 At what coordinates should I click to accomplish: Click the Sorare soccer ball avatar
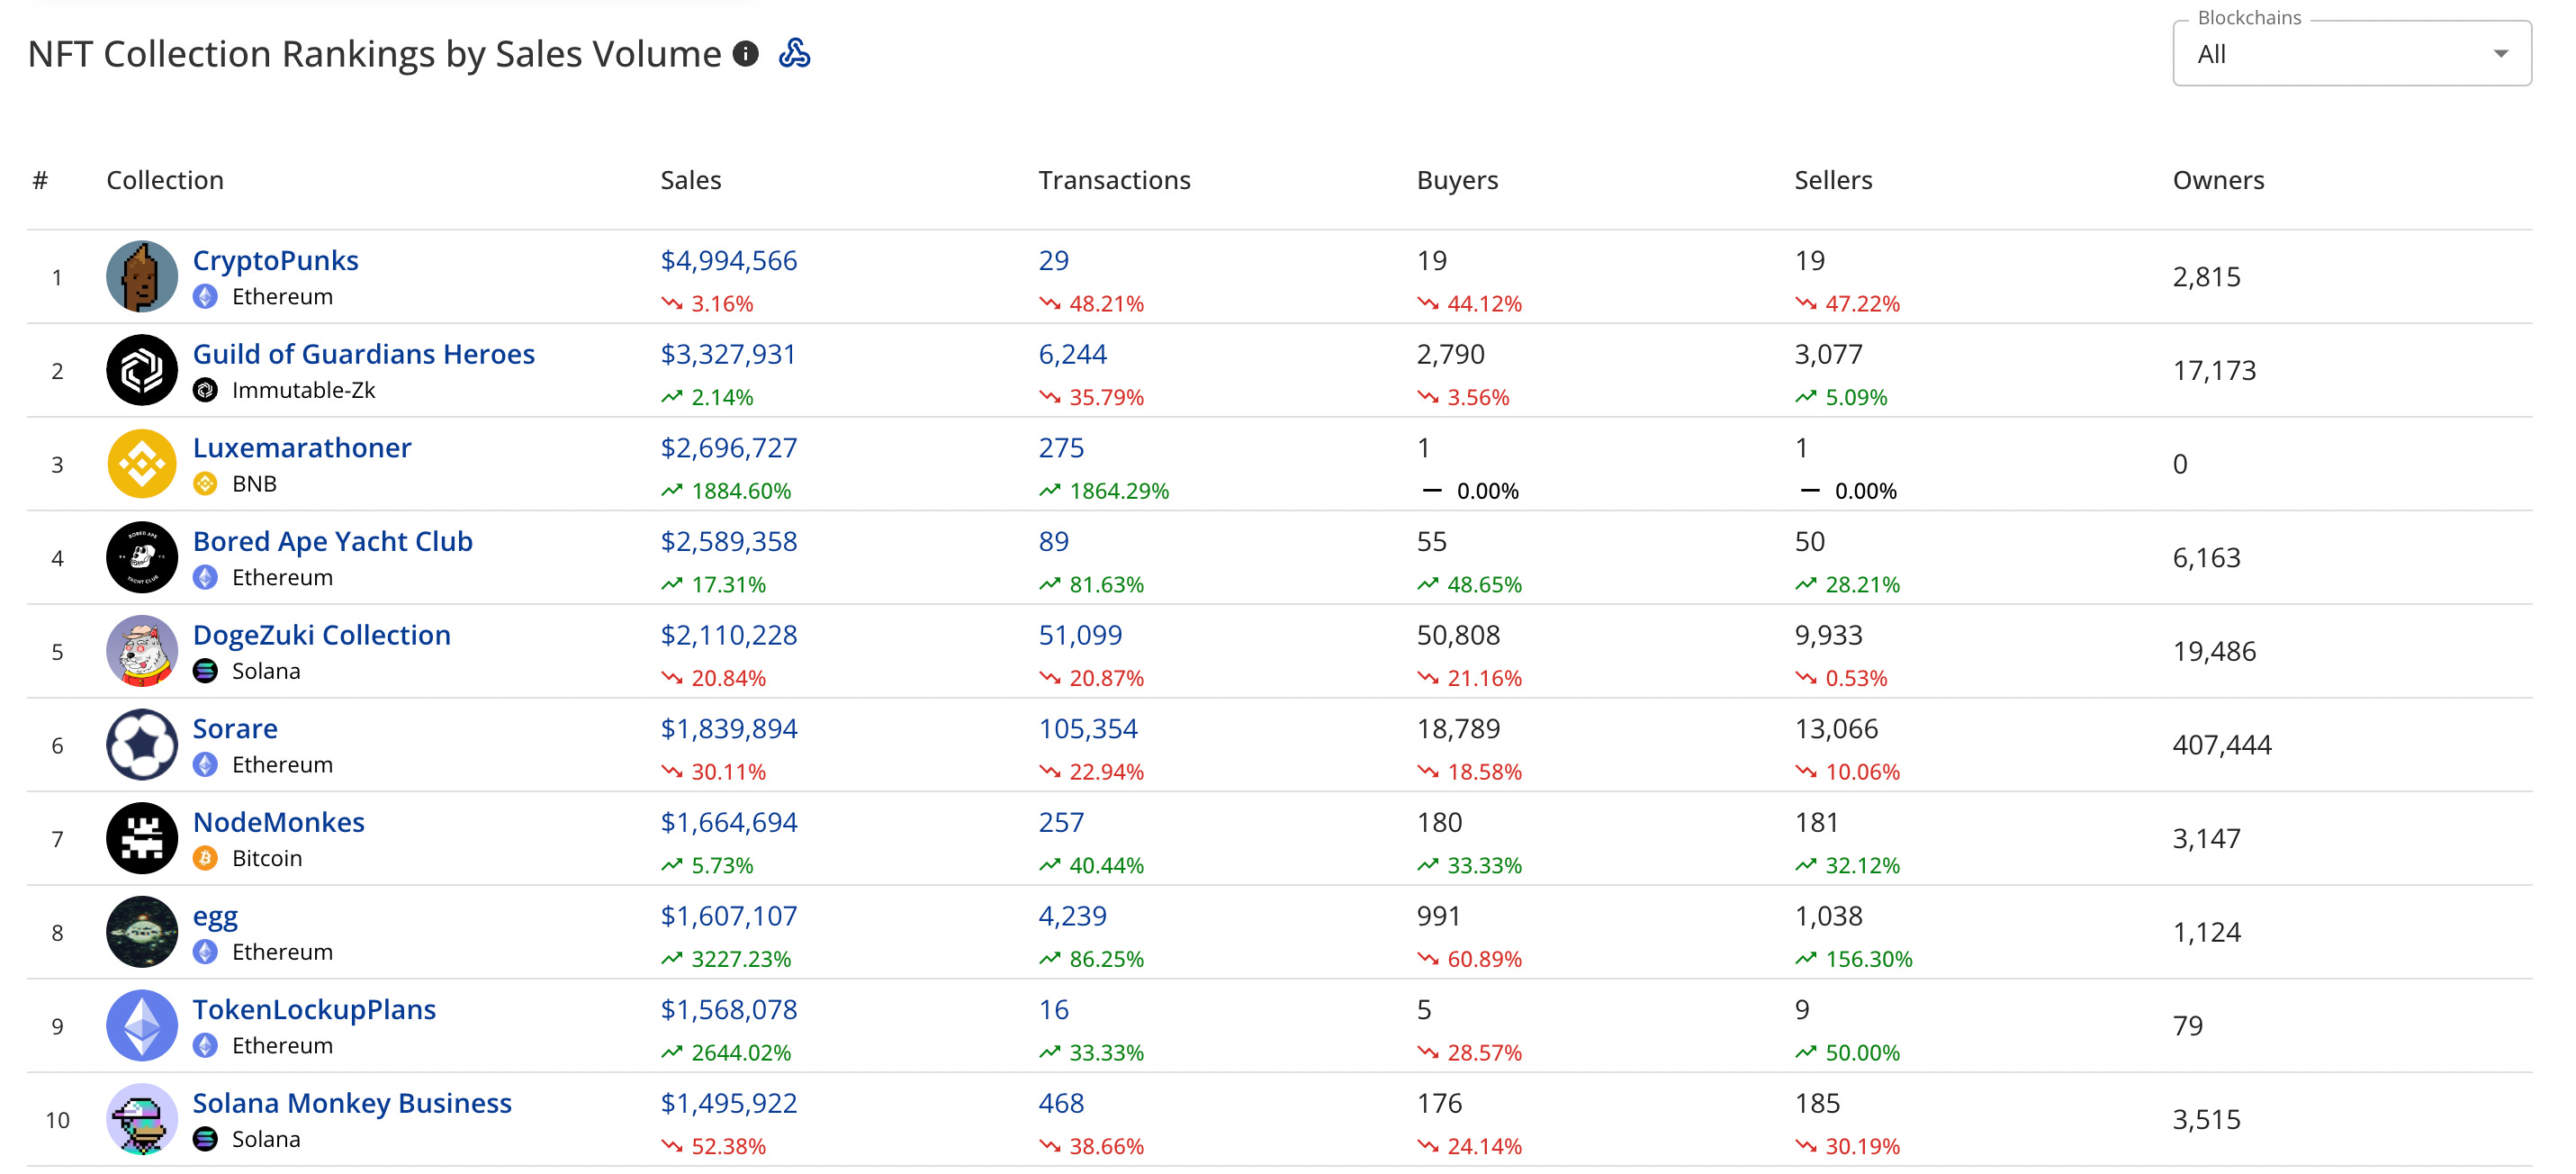[141, 745]
